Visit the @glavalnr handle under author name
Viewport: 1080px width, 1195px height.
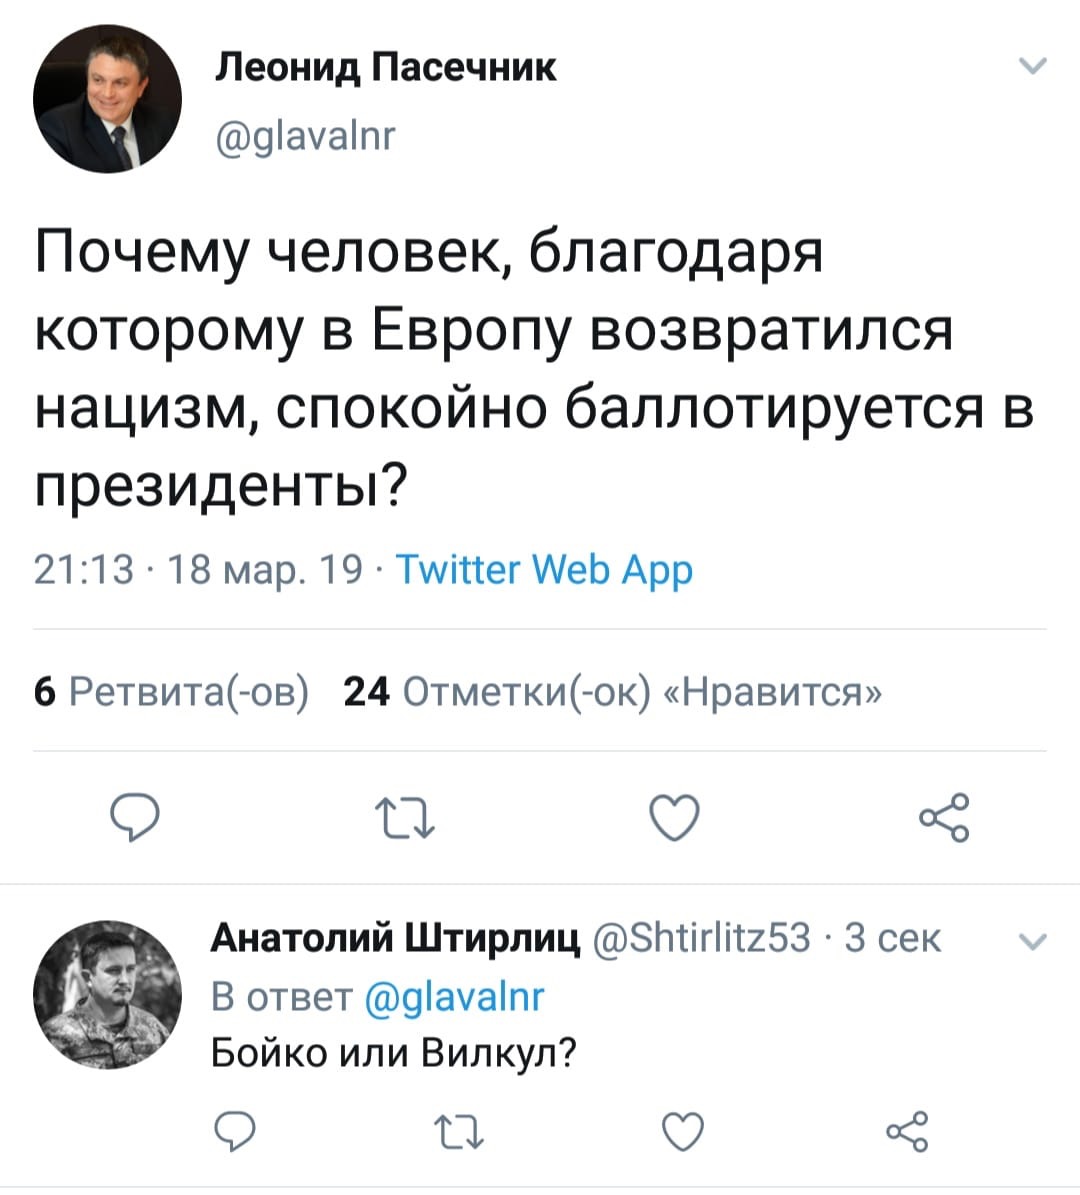pos(307,133)
